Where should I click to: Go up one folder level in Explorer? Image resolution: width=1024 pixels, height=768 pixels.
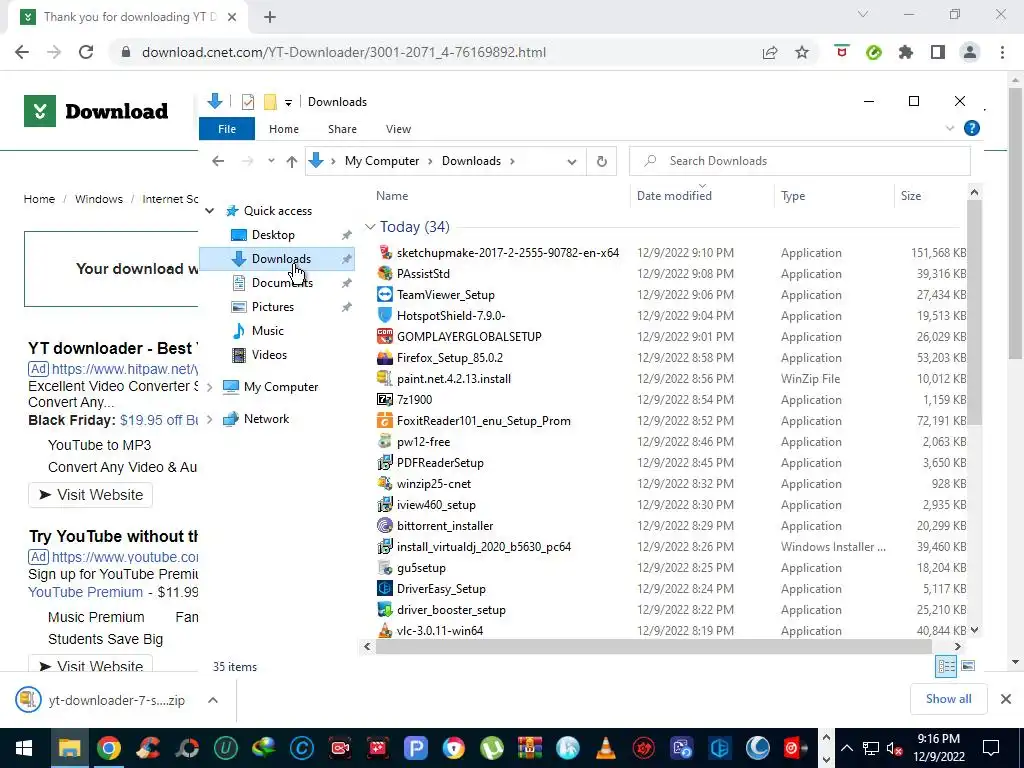(x=291, y=161)
